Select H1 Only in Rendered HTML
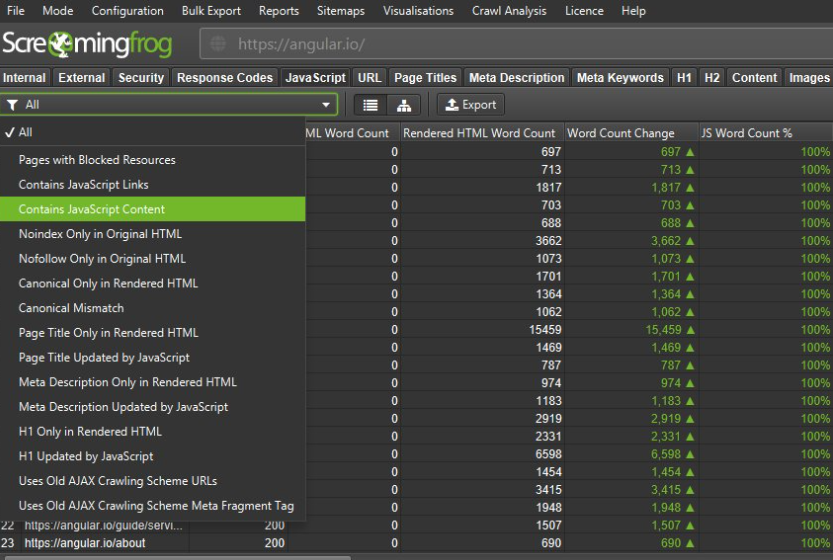This screenshot has width=833, height=560. pyautogui.click(x=153, y=431)
